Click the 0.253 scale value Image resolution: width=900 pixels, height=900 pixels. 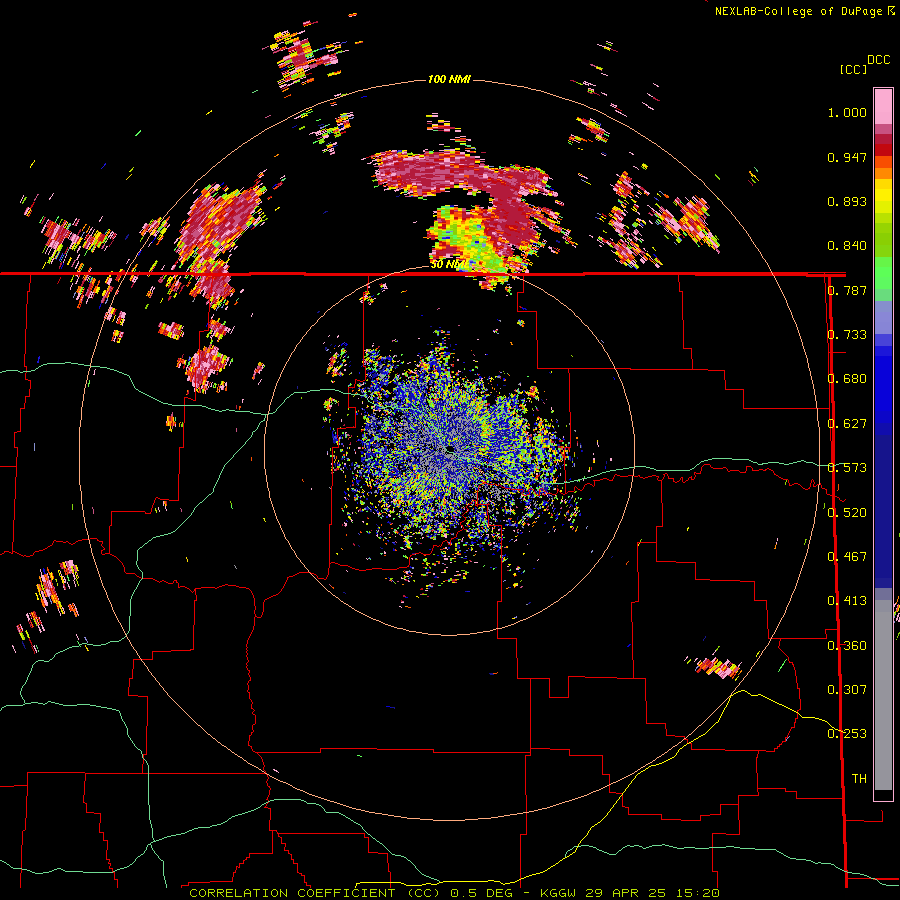(x=847, y=734)
